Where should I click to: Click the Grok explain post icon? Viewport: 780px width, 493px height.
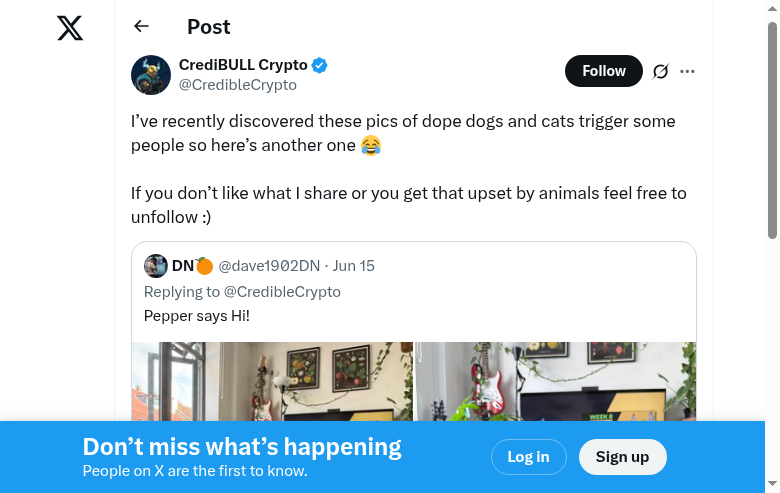[660, 71]
